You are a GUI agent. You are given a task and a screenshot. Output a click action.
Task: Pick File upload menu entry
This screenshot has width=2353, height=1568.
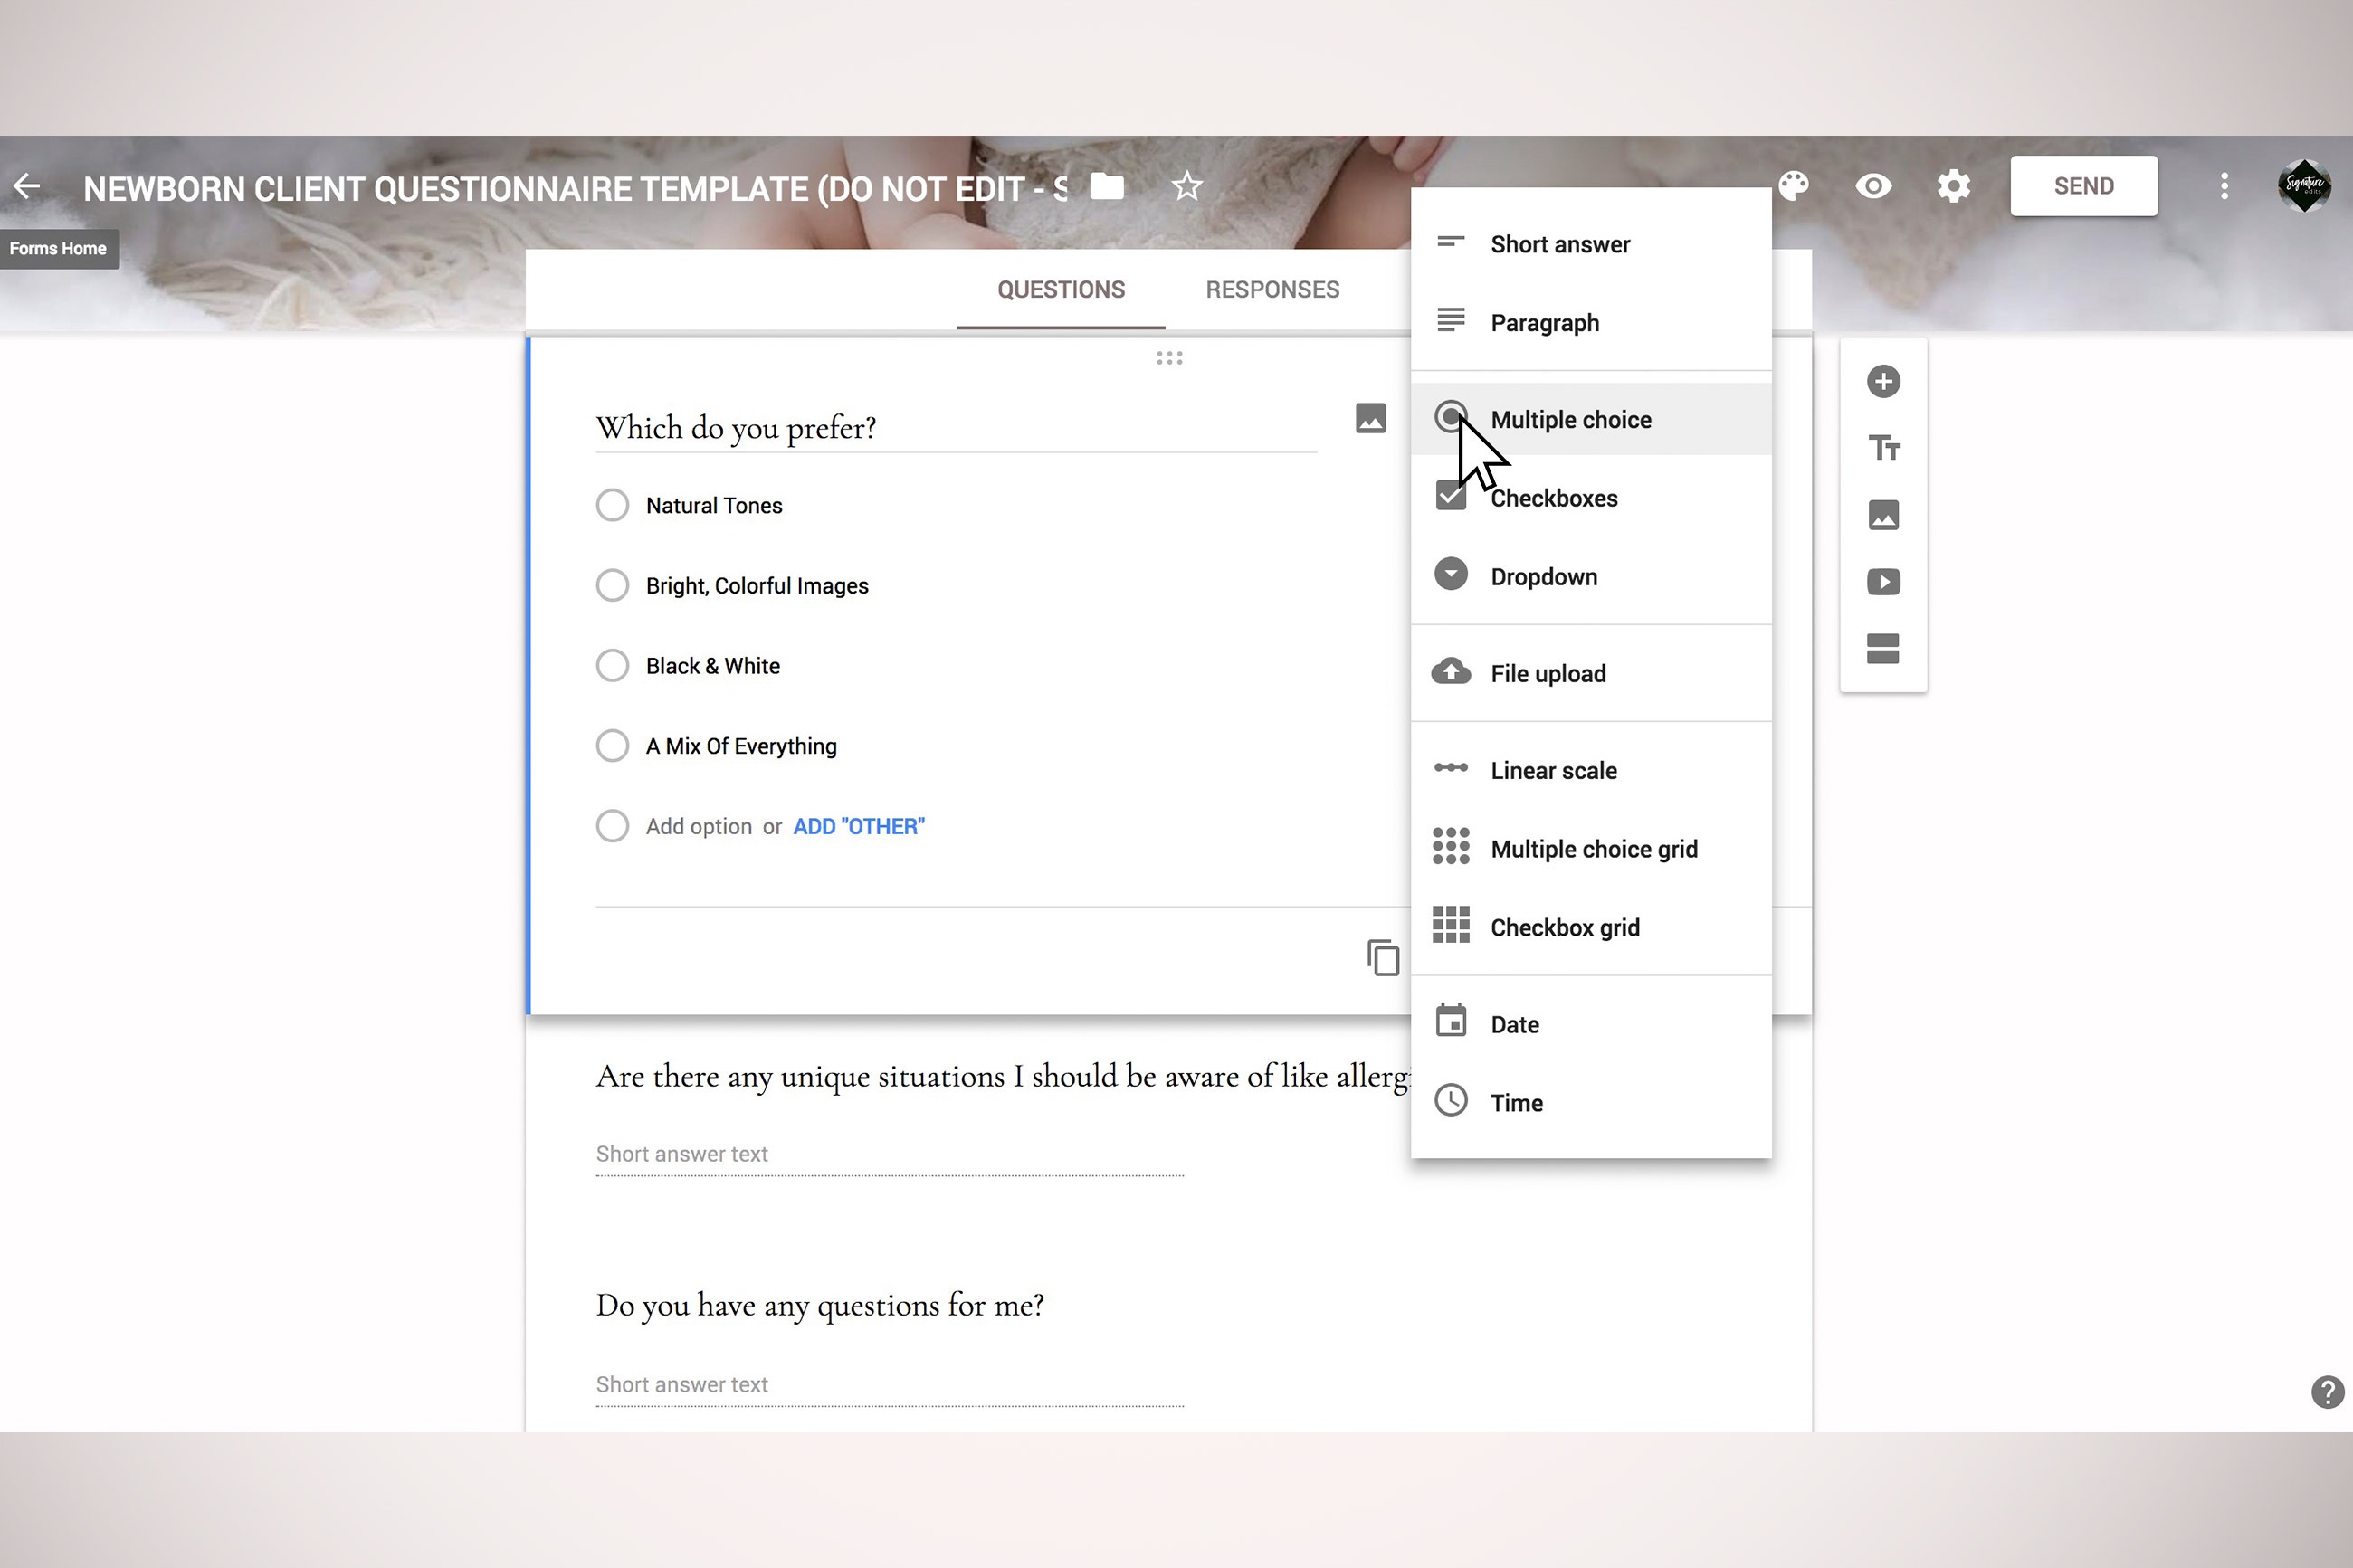pos(1547,674)
